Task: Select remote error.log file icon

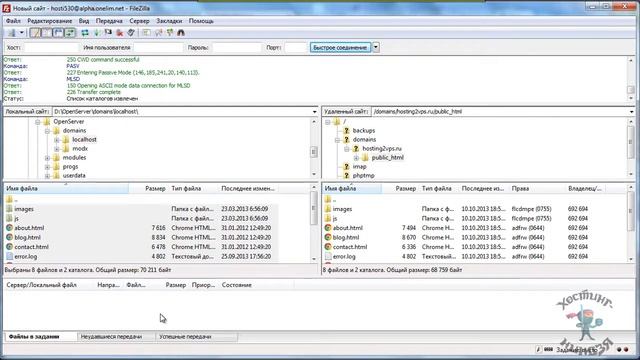Action: click(328, 256)
